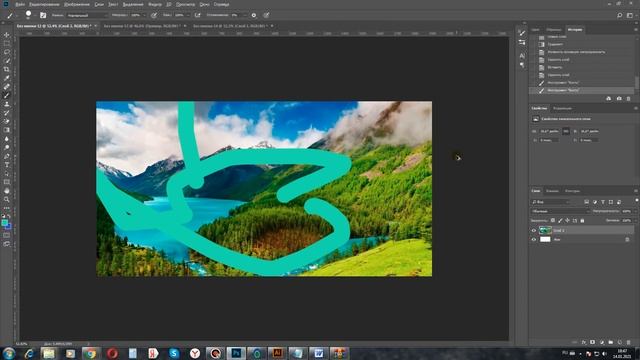The width and height of the screenshot is (640, 360).
Task: Open the History panel options menu
Action: (x=636, y=30)
